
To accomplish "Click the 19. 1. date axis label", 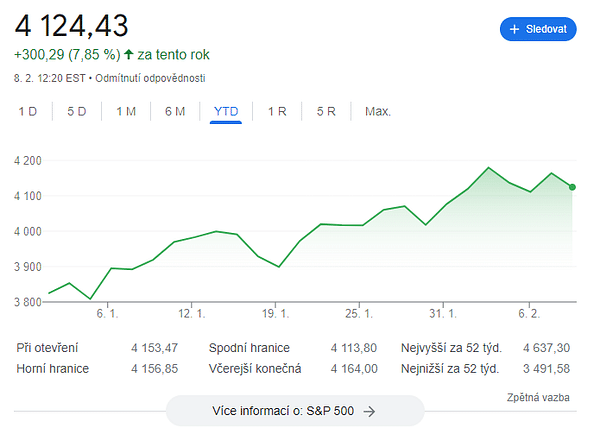I will click(276, 314).
